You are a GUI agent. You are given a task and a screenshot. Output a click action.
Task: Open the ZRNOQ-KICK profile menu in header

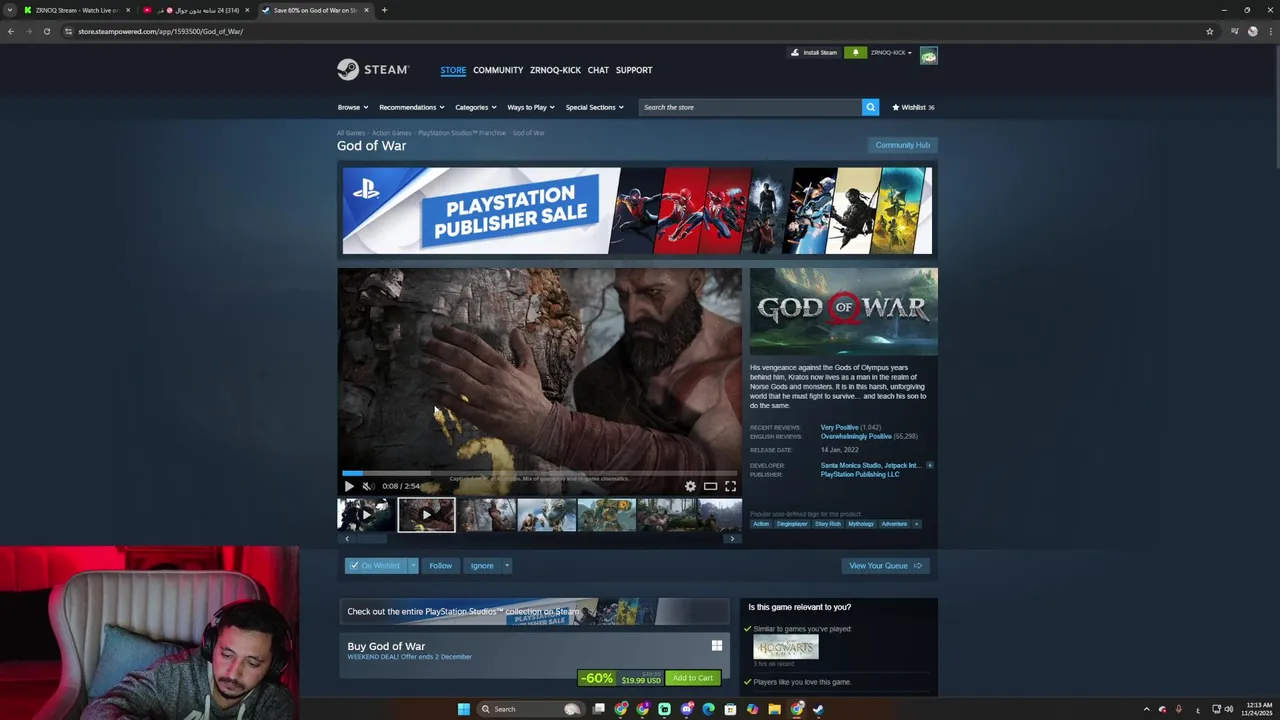coord(555,70)
